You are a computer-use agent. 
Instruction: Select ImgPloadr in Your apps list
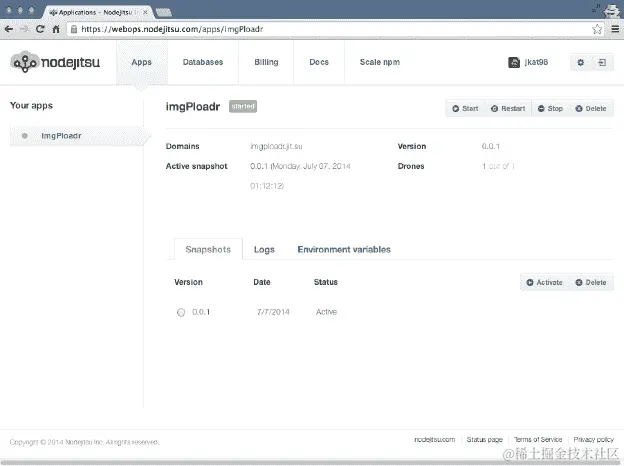pos(80,136)
